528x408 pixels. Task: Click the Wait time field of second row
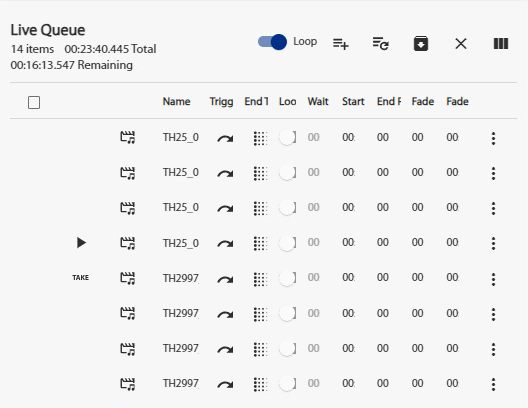[314, 172]
